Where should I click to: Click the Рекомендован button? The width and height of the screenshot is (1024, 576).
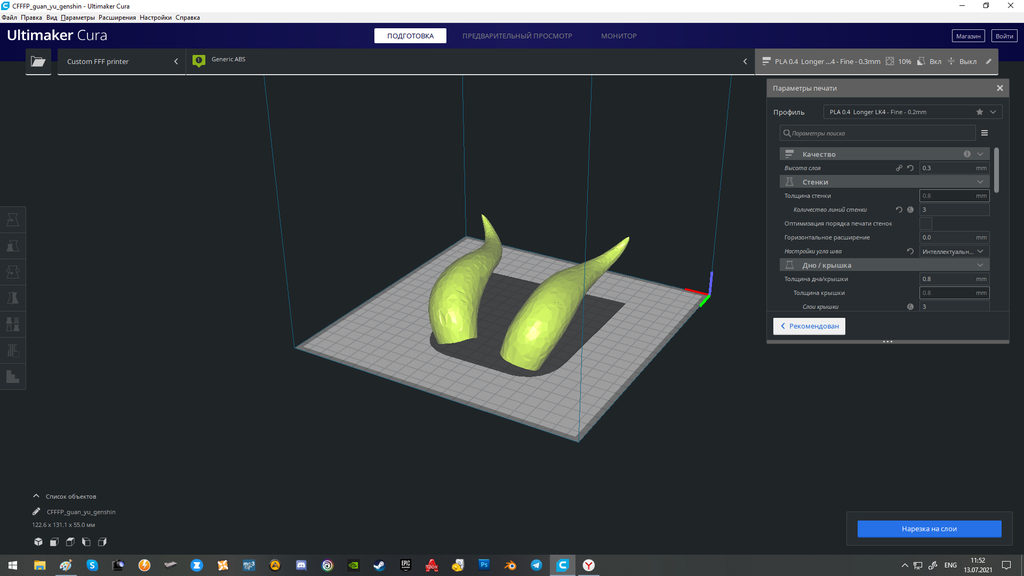pos(809,326)
